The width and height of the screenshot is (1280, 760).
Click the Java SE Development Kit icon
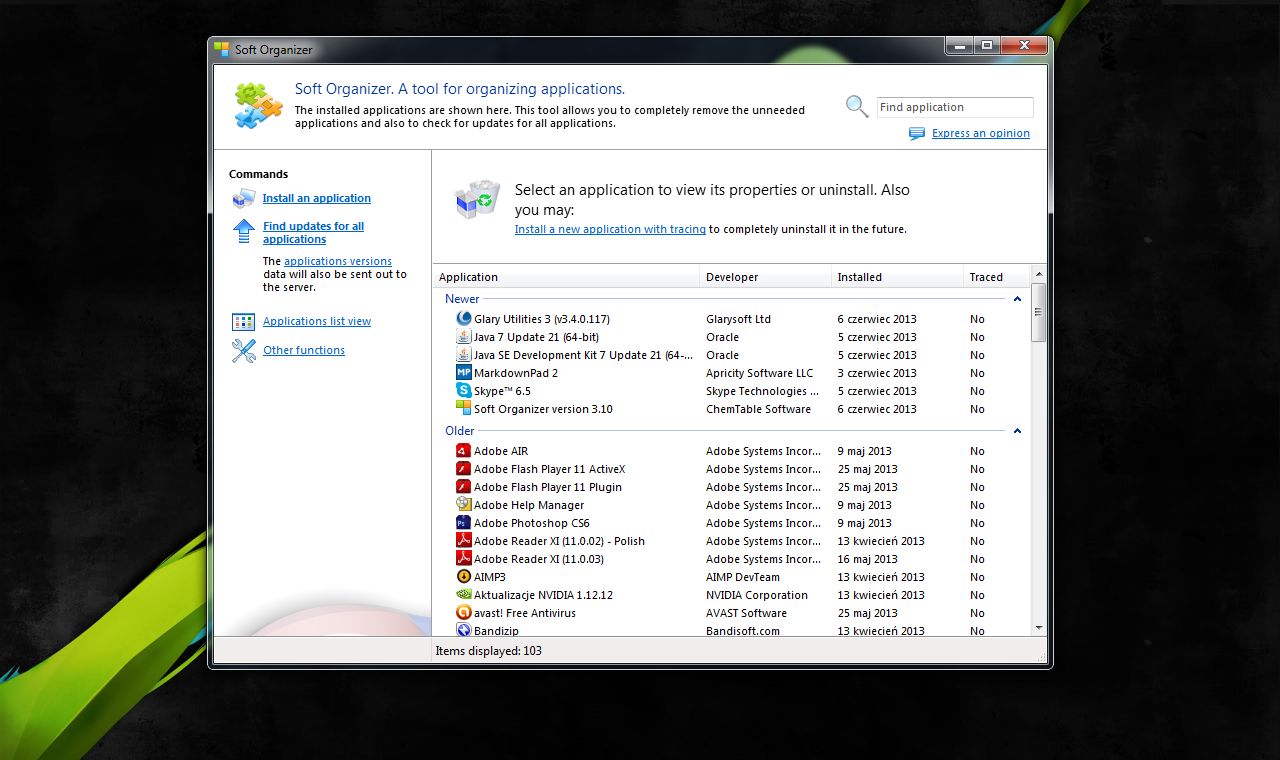point(464,355)
